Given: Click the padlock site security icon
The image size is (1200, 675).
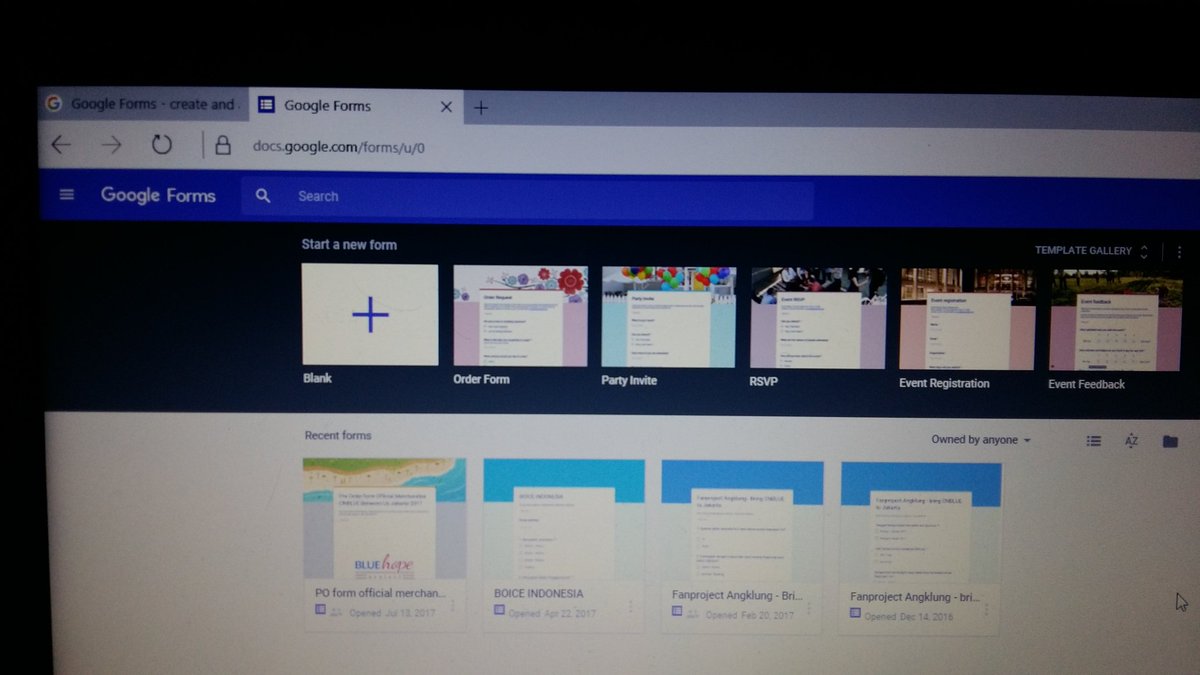Looking at the screenshot, I should [x=223, y=146].
